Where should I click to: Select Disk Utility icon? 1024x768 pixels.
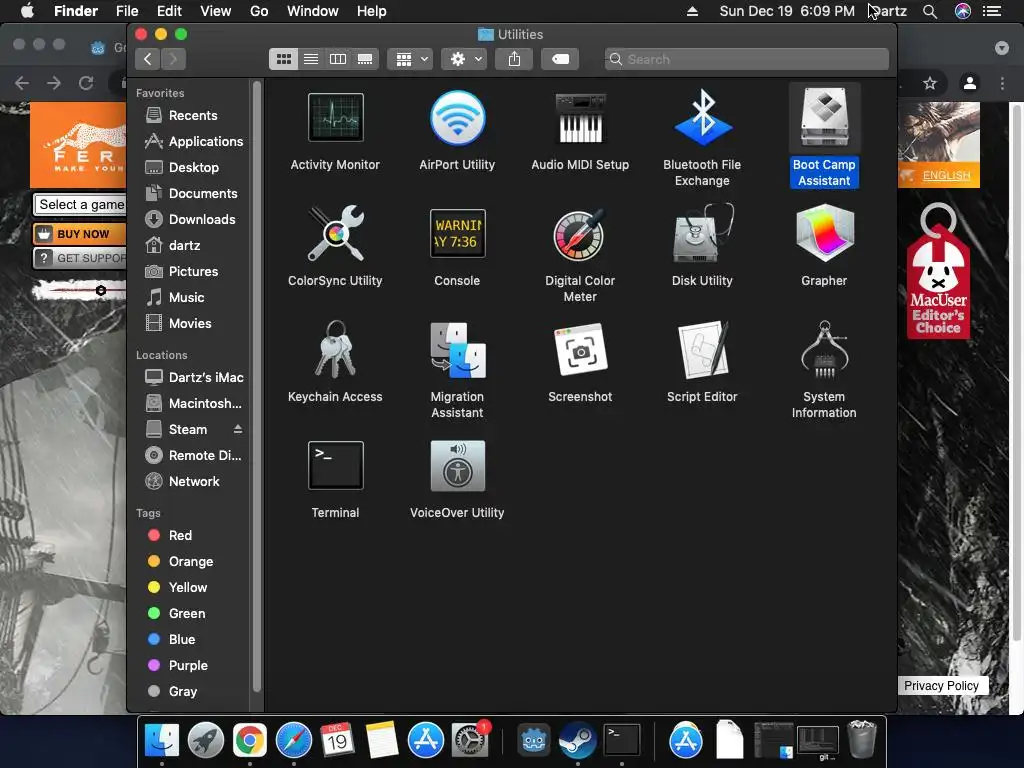(x=702, y=234)
